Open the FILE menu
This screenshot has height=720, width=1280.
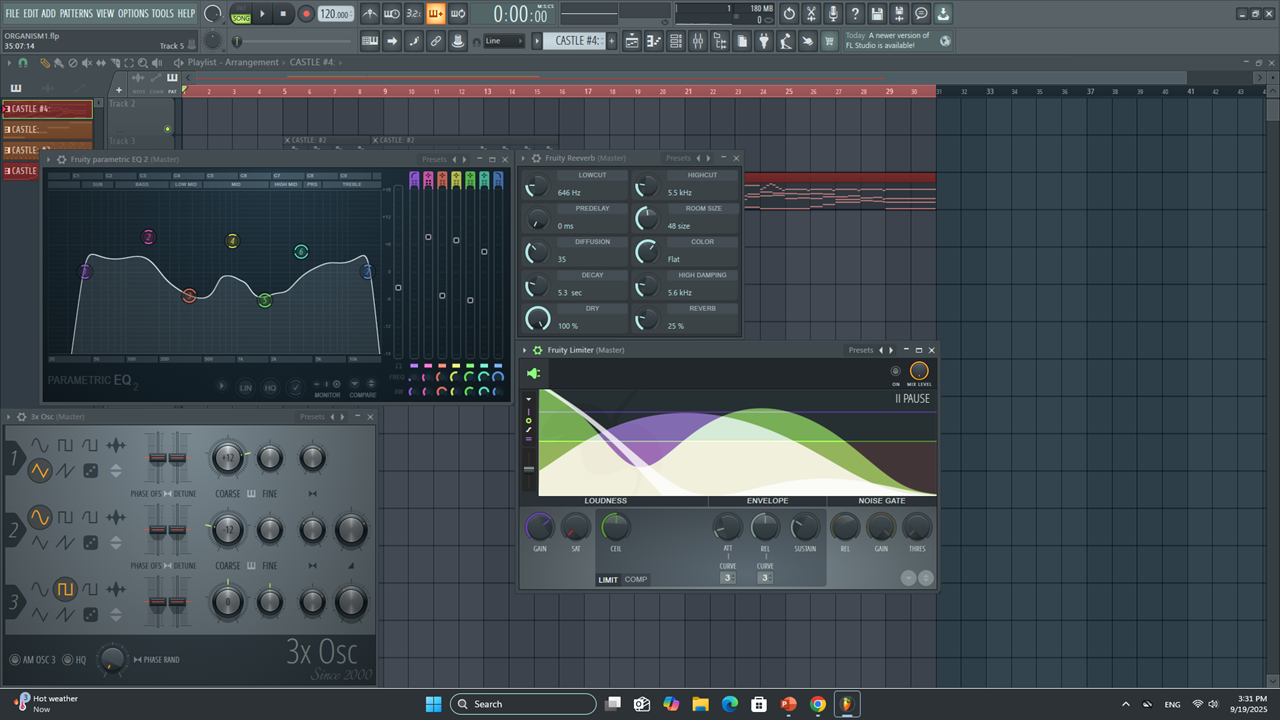(13, 13)
